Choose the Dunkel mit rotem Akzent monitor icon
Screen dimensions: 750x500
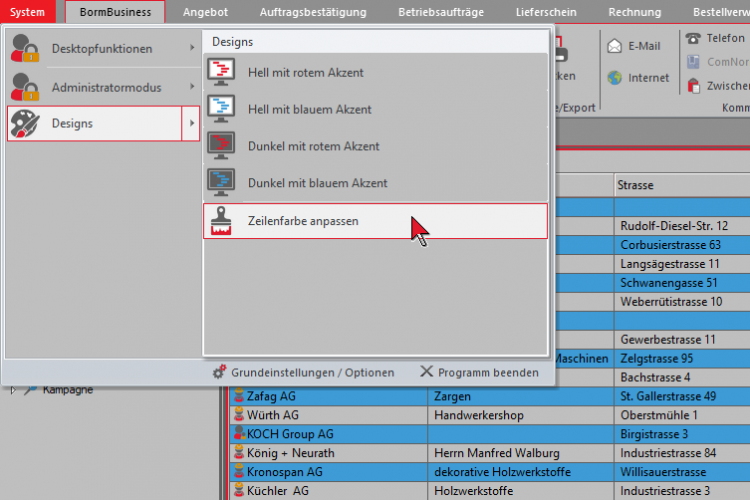pyautogui.click(x=221, y=146)
